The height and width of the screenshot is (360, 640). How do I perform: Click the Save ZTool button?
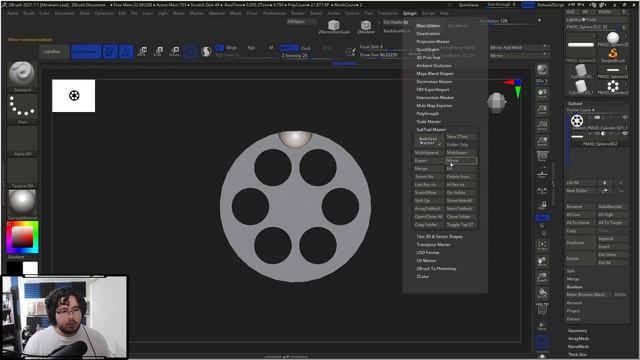[461, 137]
